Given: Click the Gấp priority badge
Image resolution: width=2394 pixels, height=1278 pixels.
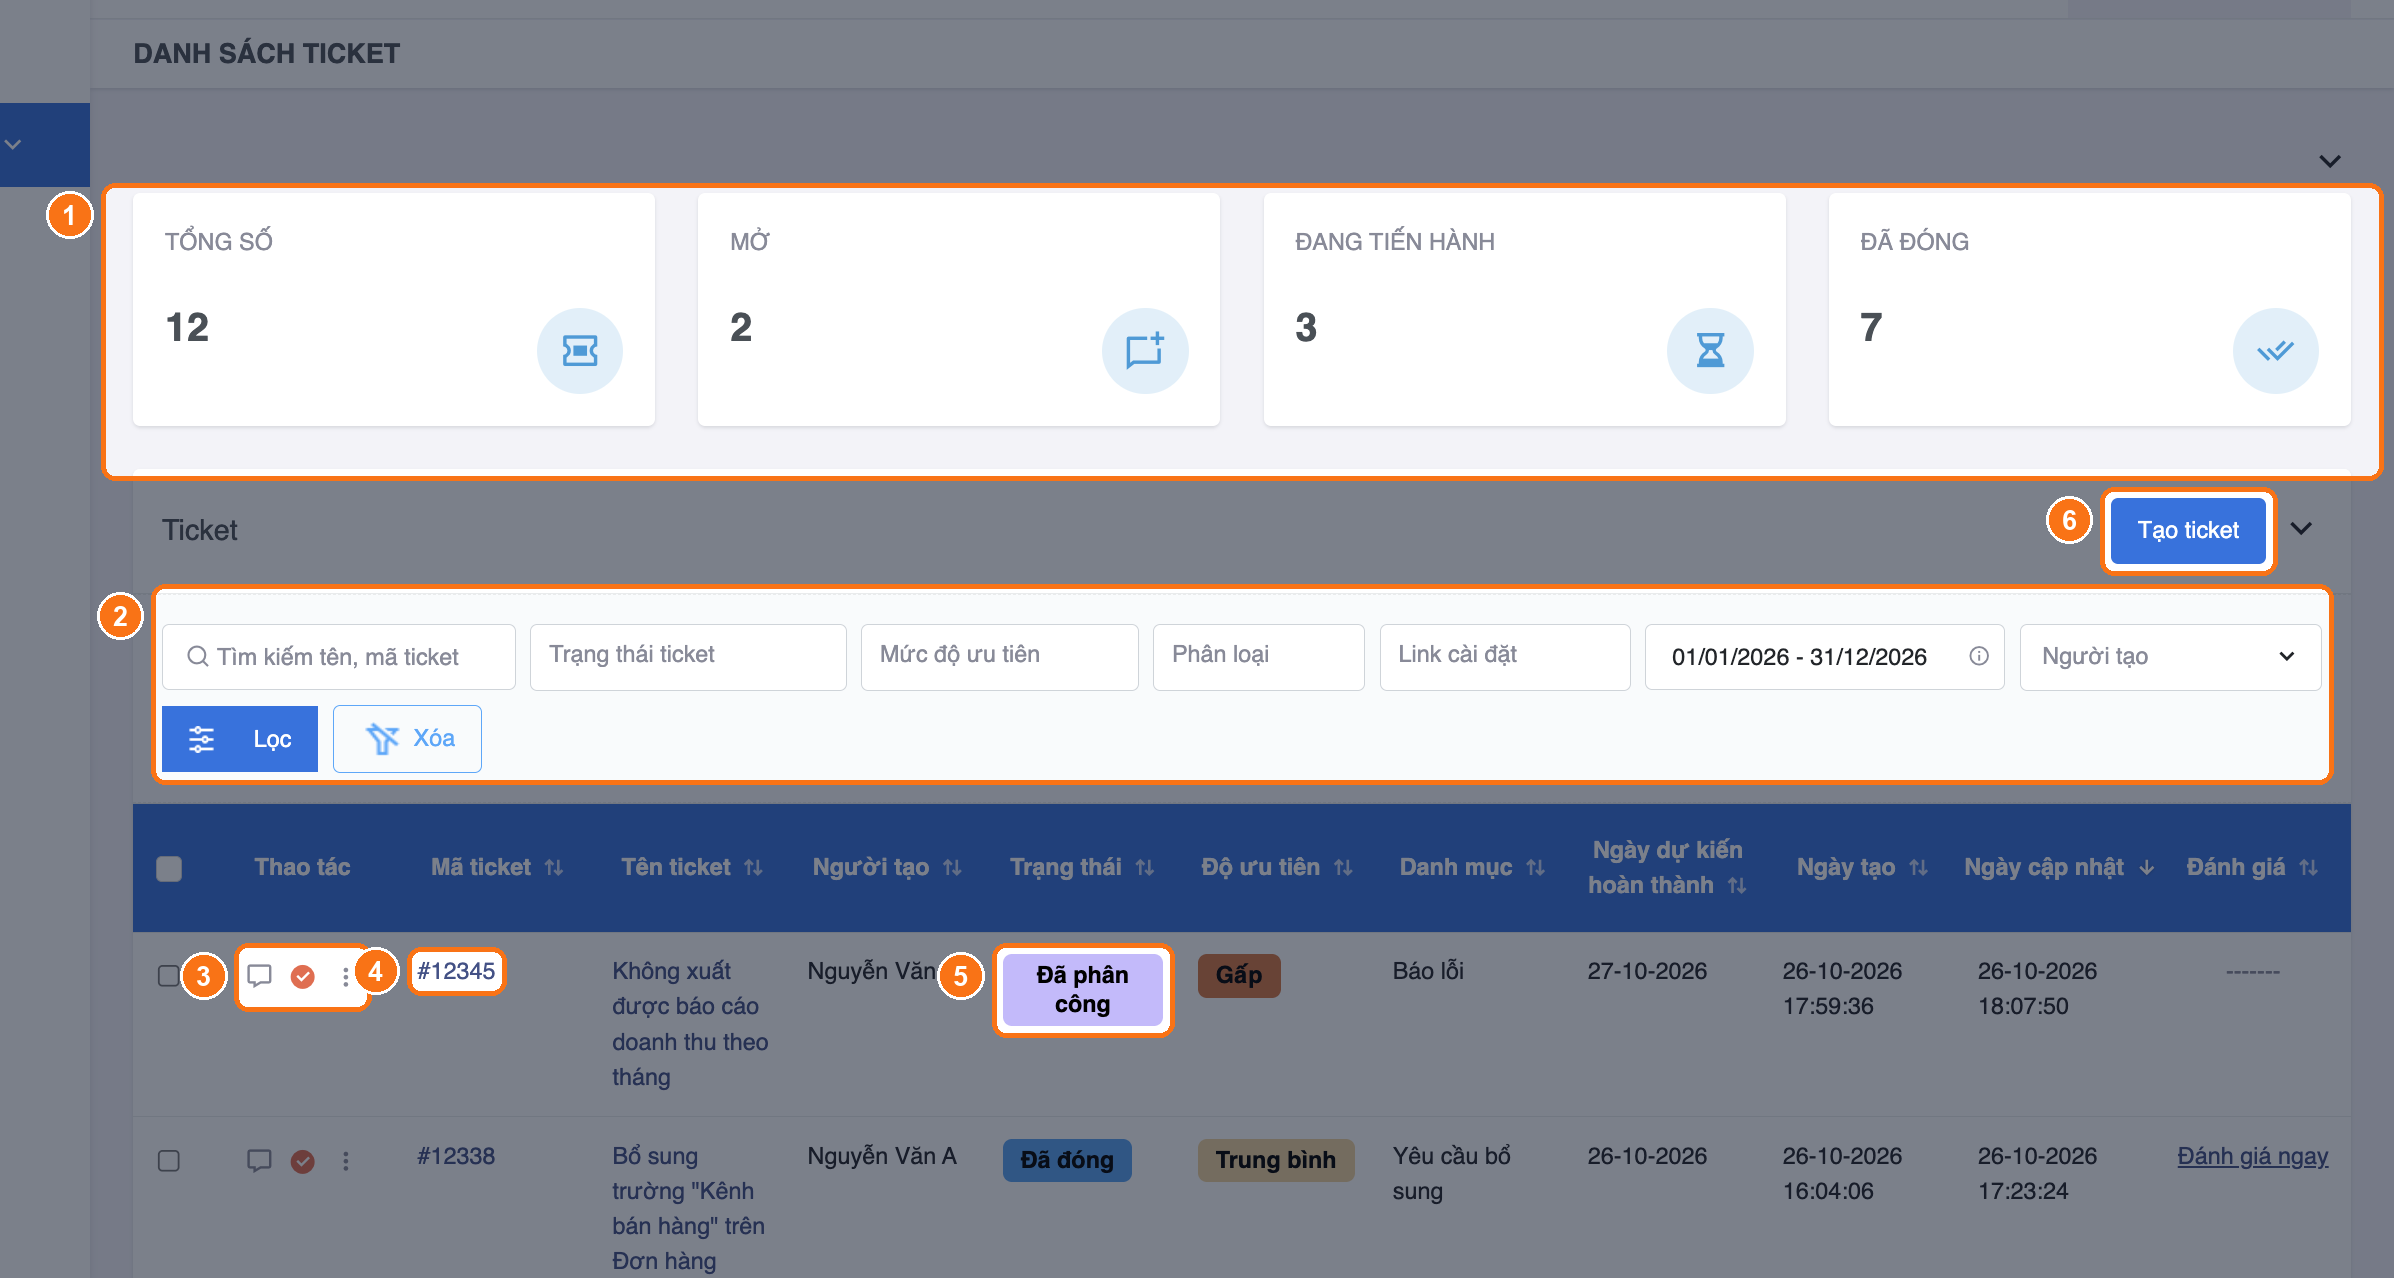Looking at the screenshot, I should [x=1239, y=975].
